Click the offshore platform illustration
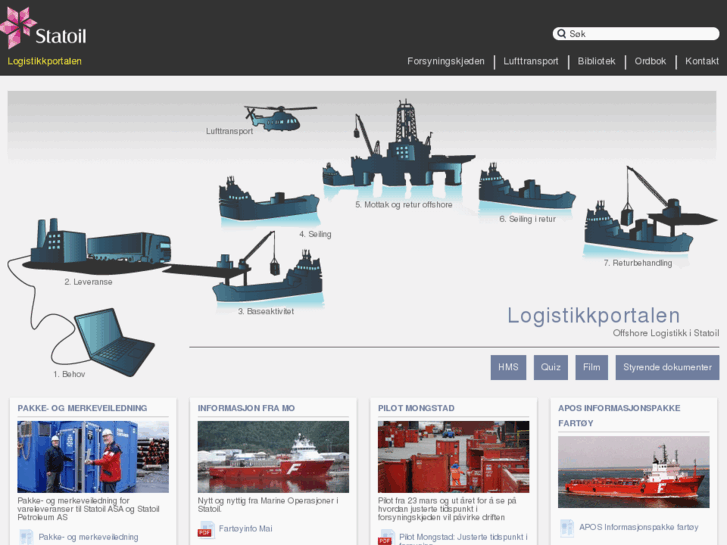Viewport: 727px width, 545px height. coord(399,145)
